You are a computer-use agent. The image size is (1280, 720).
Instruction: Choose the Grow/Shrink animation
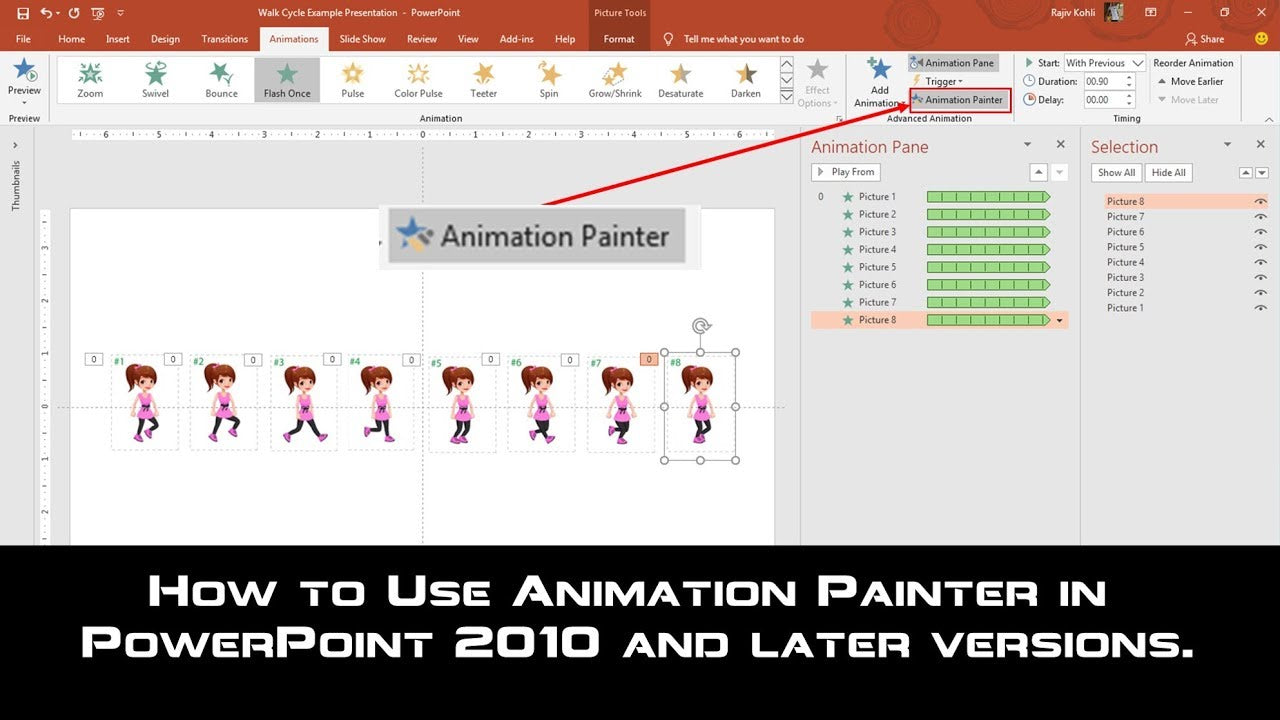(x=614, y=78)
